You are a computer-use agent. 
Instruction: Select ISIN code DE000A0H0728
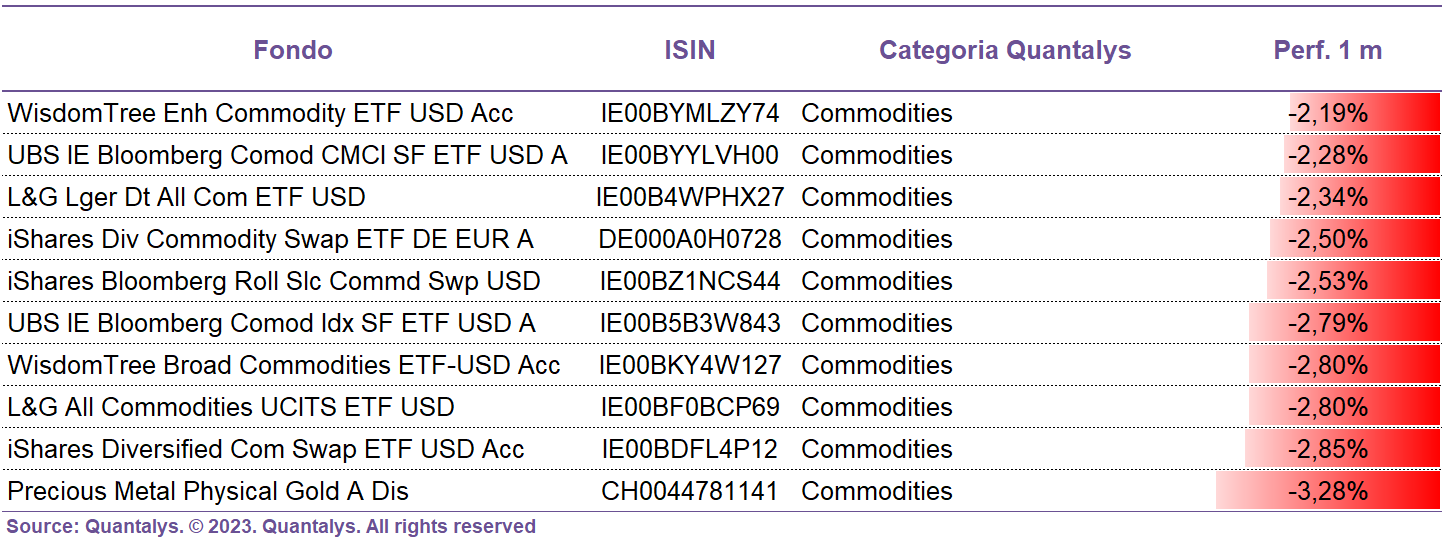click(x=690, y=239)
